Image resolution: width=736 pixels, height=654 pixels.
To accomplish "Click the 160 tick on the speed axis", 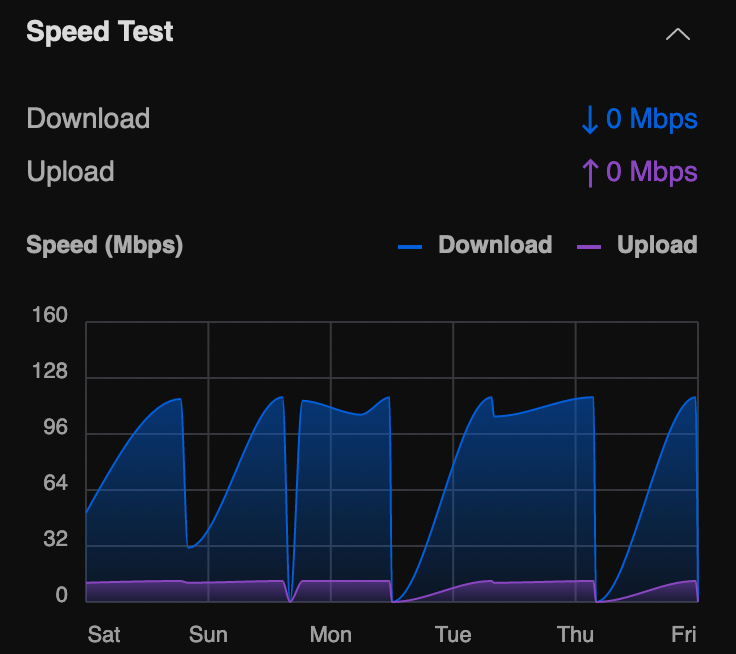I will pyautogui.click(x=49, y=316).
